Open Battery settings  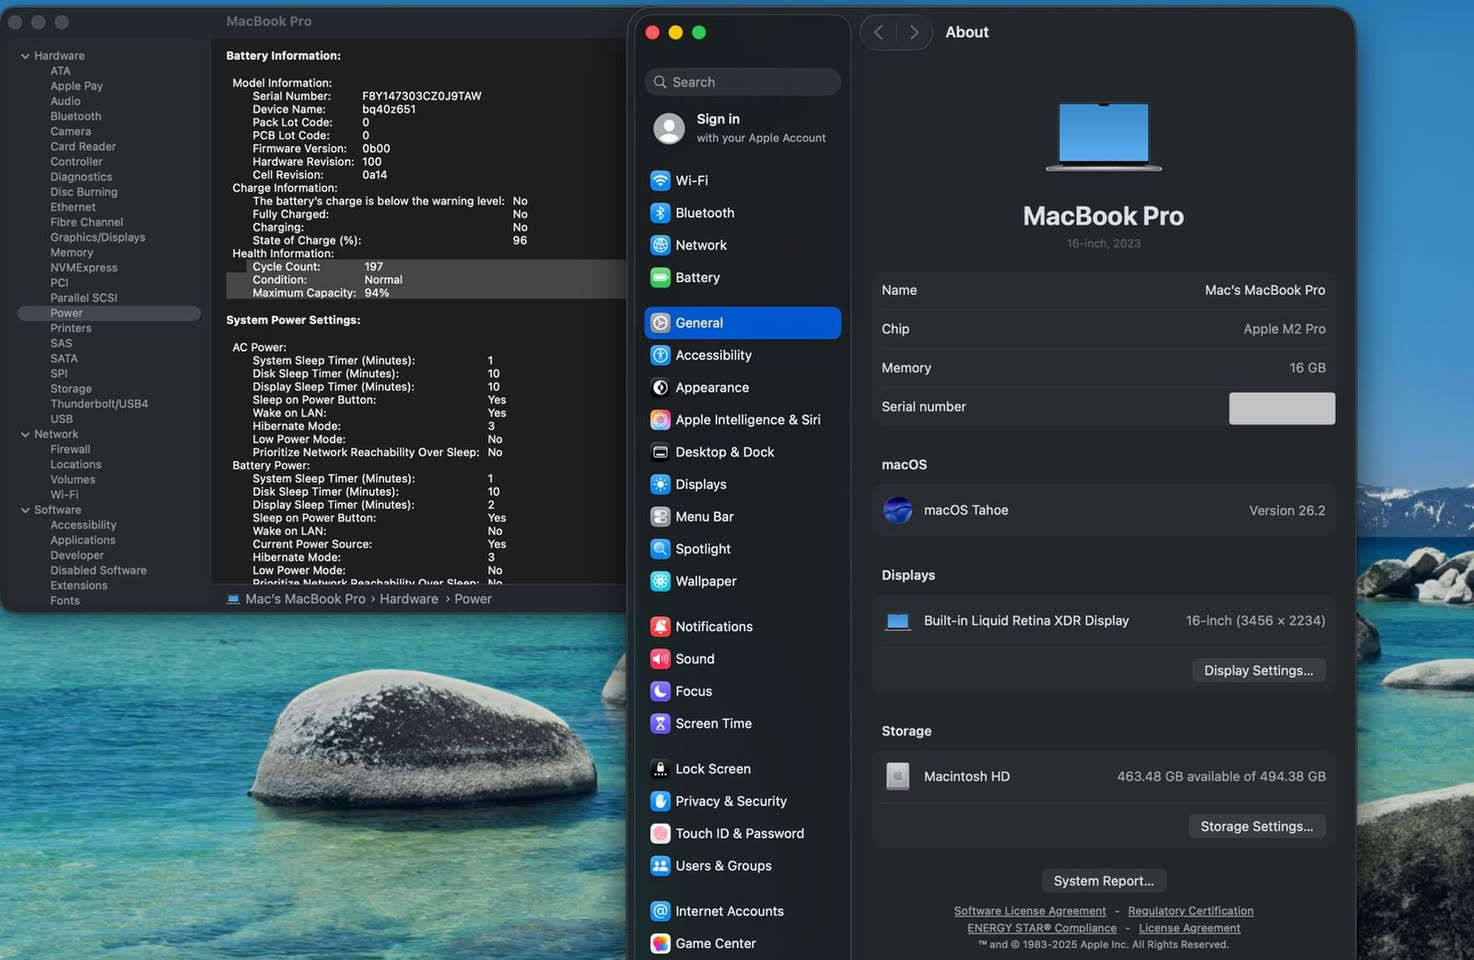point(697,277)
